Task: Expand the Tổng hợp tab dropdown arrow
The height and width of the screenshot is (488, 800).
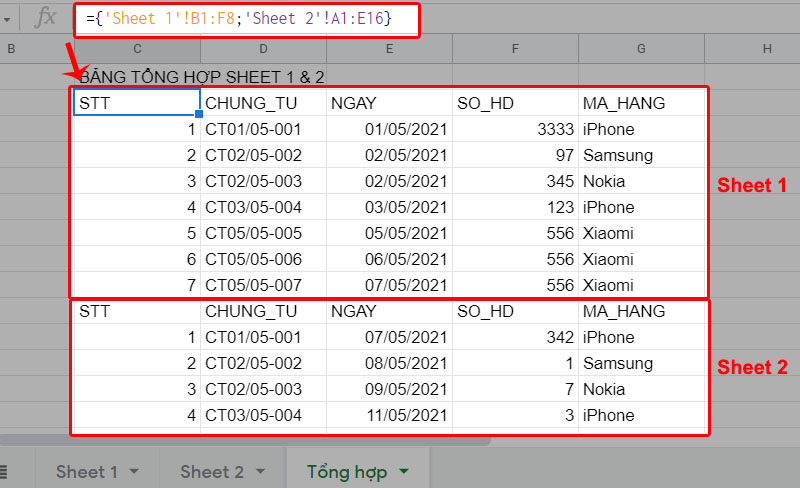Action: click(404, 472)
